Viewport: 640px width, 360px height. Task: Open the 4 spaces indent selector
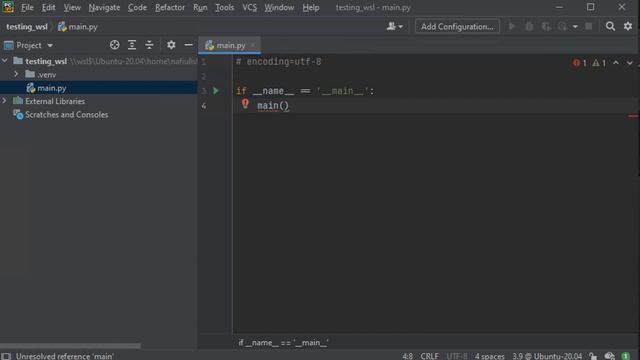(x=489, y=356)
